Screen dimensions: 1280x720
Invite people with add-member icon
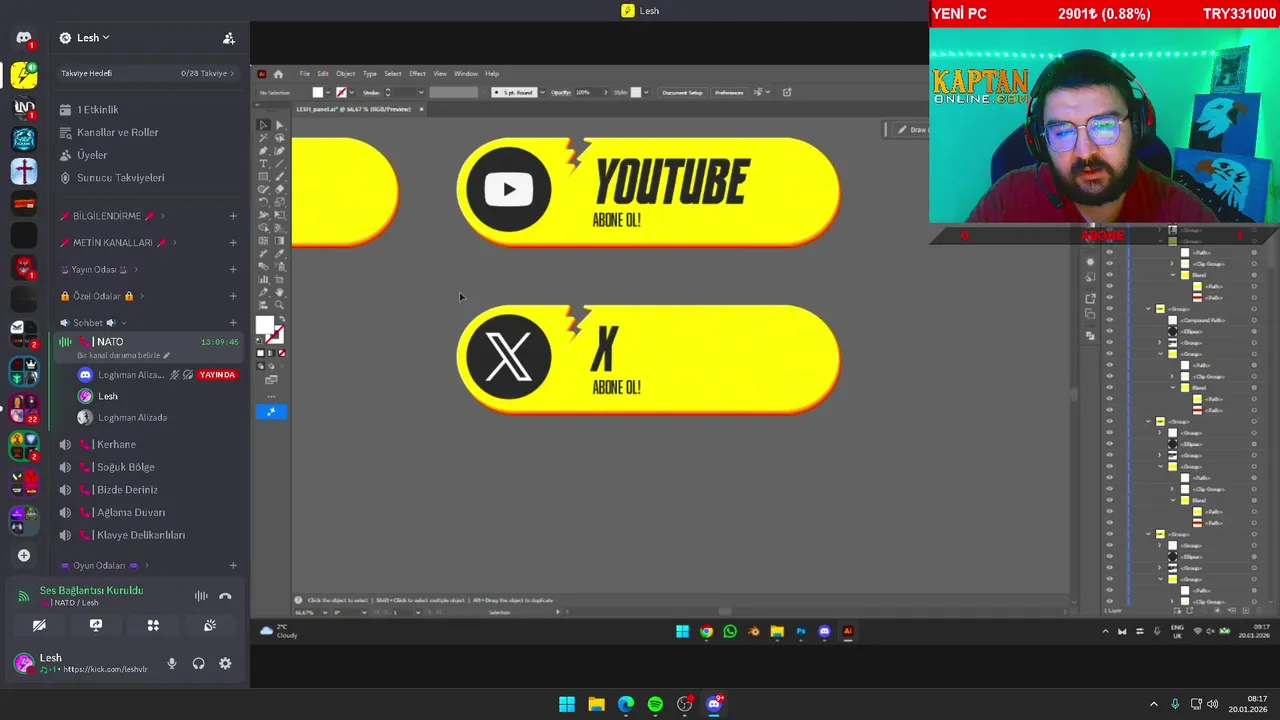click(229, 38)
